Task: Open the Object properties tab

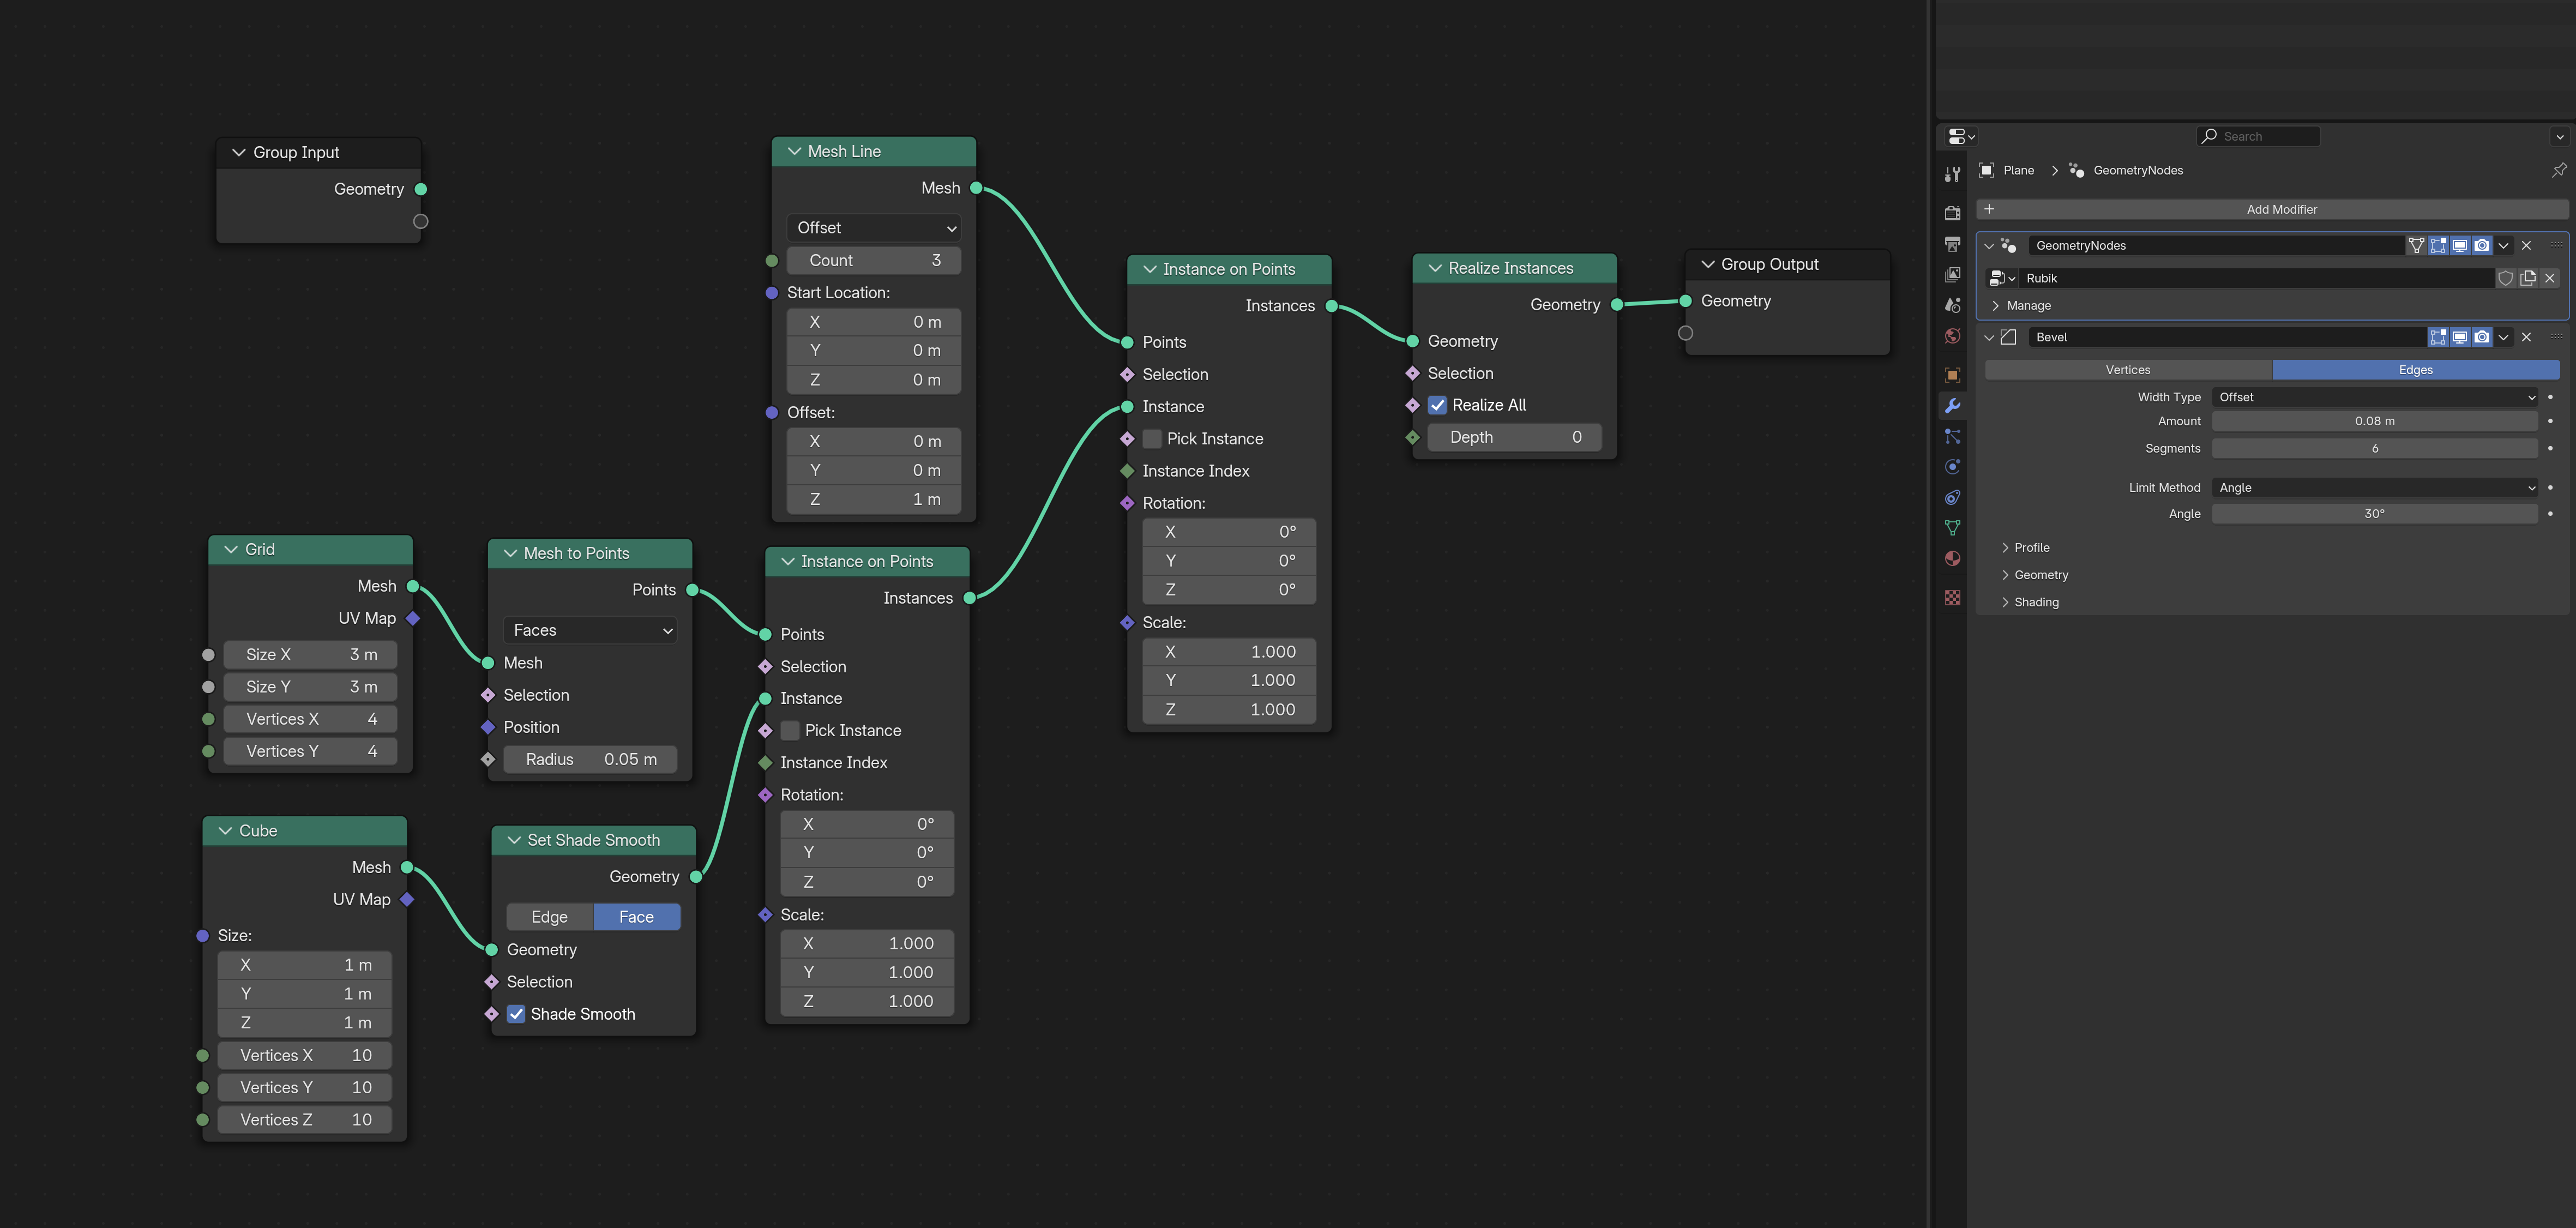Action: 1952,375
